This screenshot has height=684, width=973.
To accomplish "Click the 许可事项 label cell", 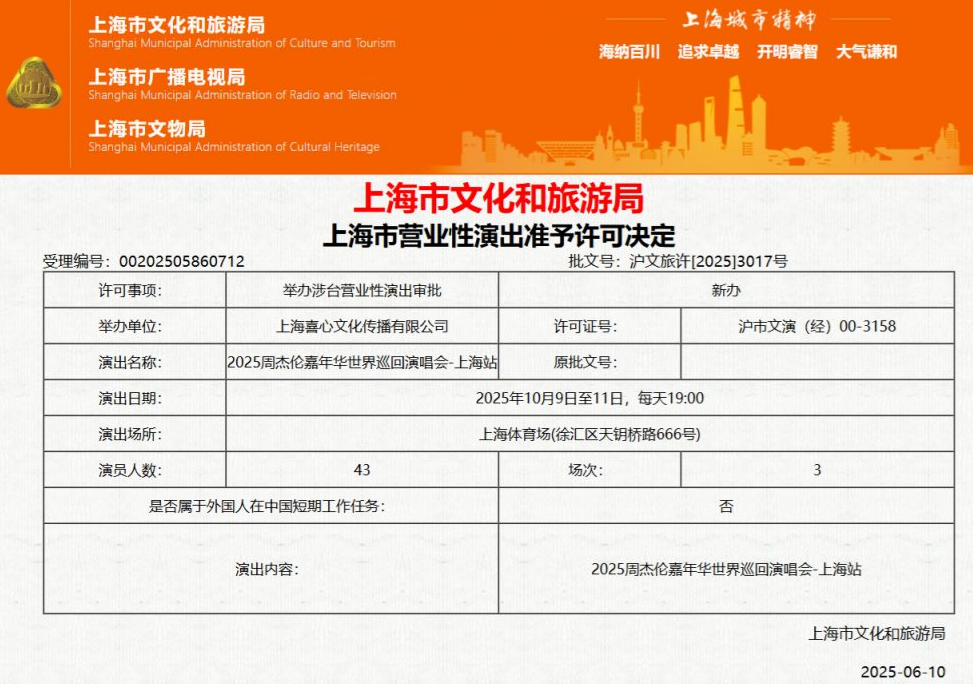I will [135, 290].
